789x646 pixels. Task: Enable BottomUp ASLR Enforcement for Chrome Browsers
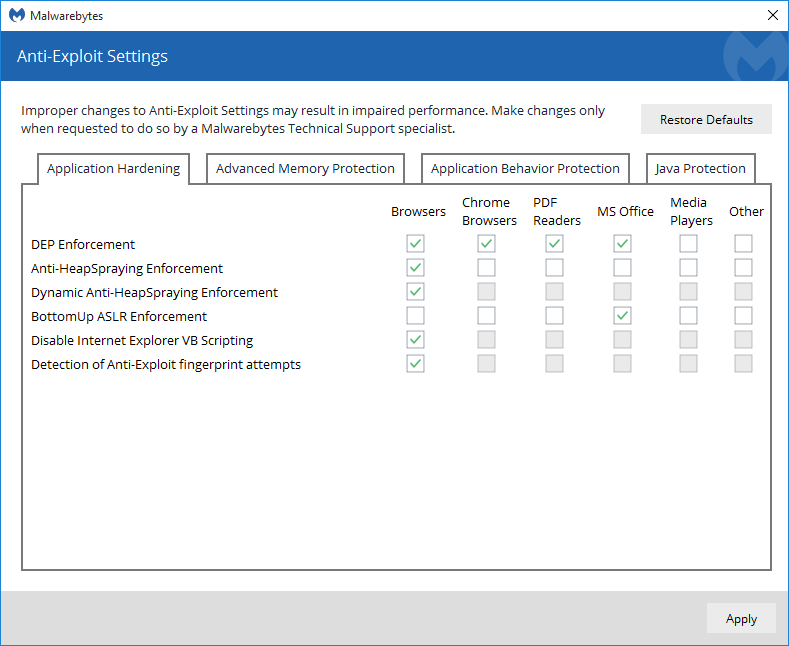tap(486, 316)
